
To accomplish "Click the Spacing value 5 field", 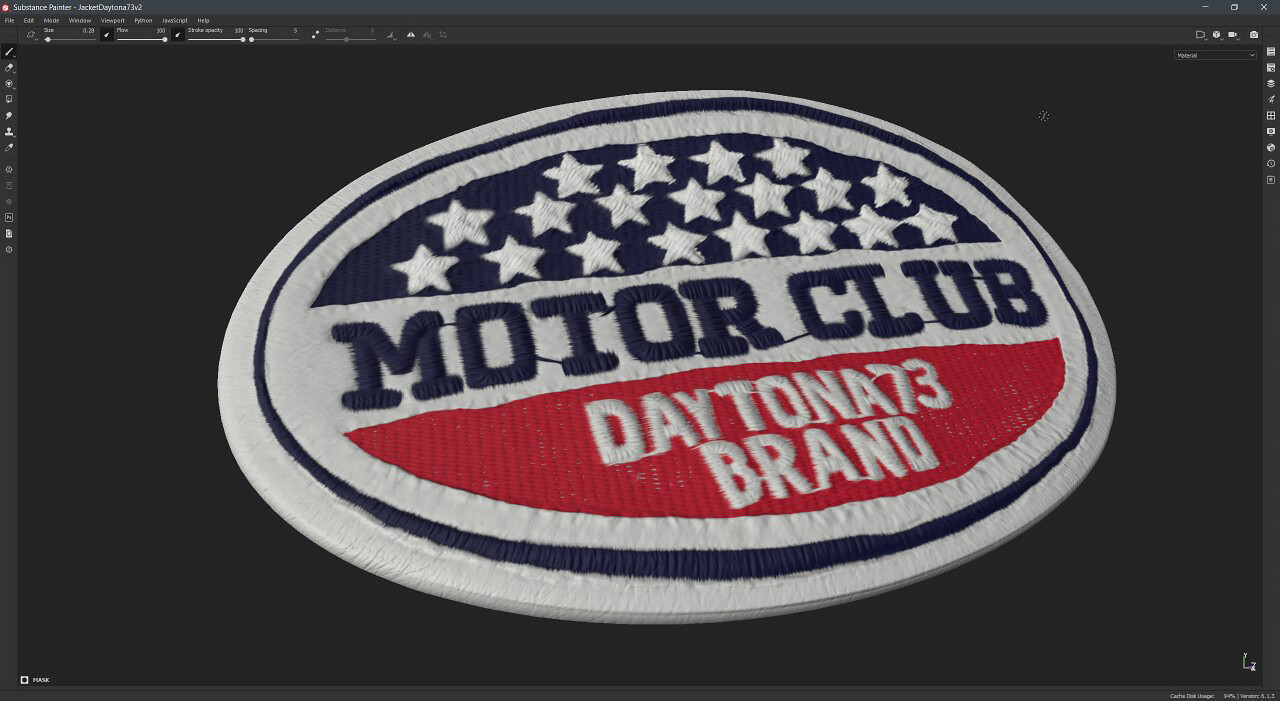I will click(x=295, y=31).
